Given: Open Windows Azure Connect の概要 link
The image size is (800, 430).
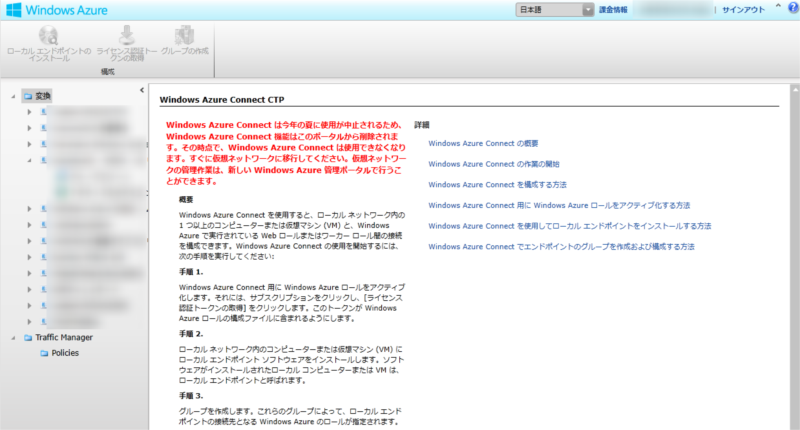Looking at the screenshot, I should 483,143.
